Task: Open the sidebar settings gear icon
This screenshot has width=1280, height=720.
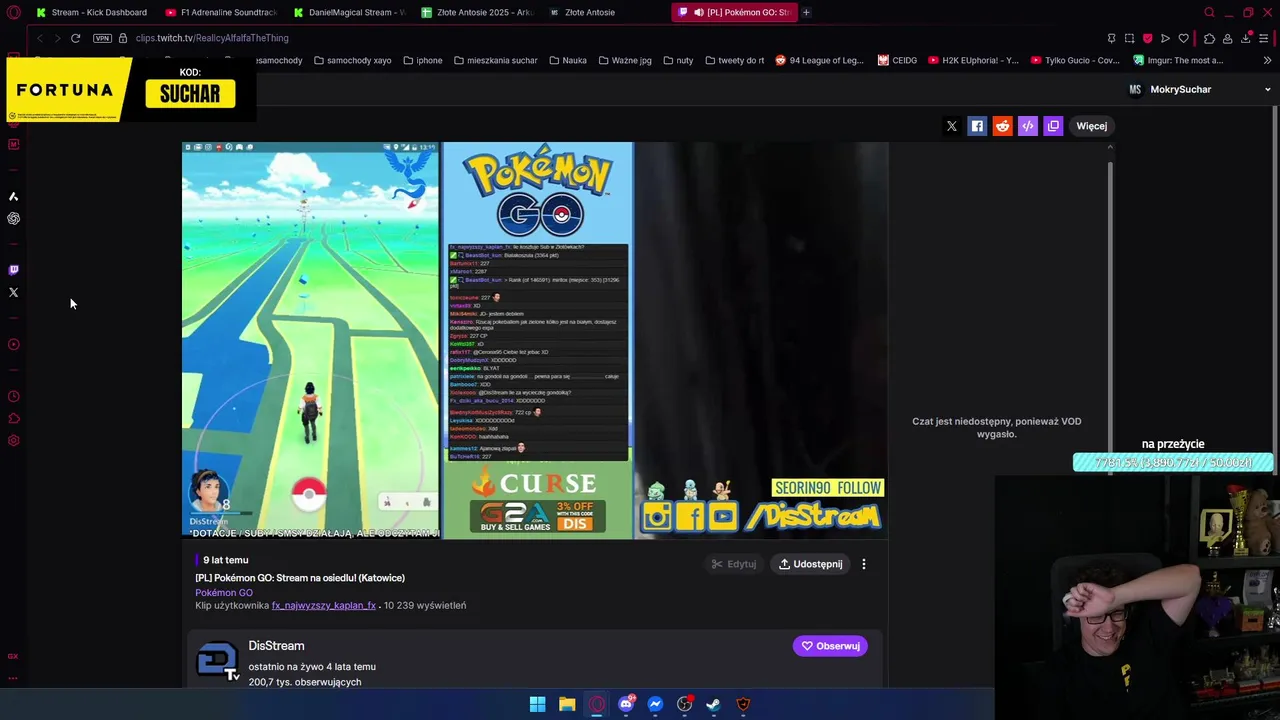Action: [x=14, y=441]
